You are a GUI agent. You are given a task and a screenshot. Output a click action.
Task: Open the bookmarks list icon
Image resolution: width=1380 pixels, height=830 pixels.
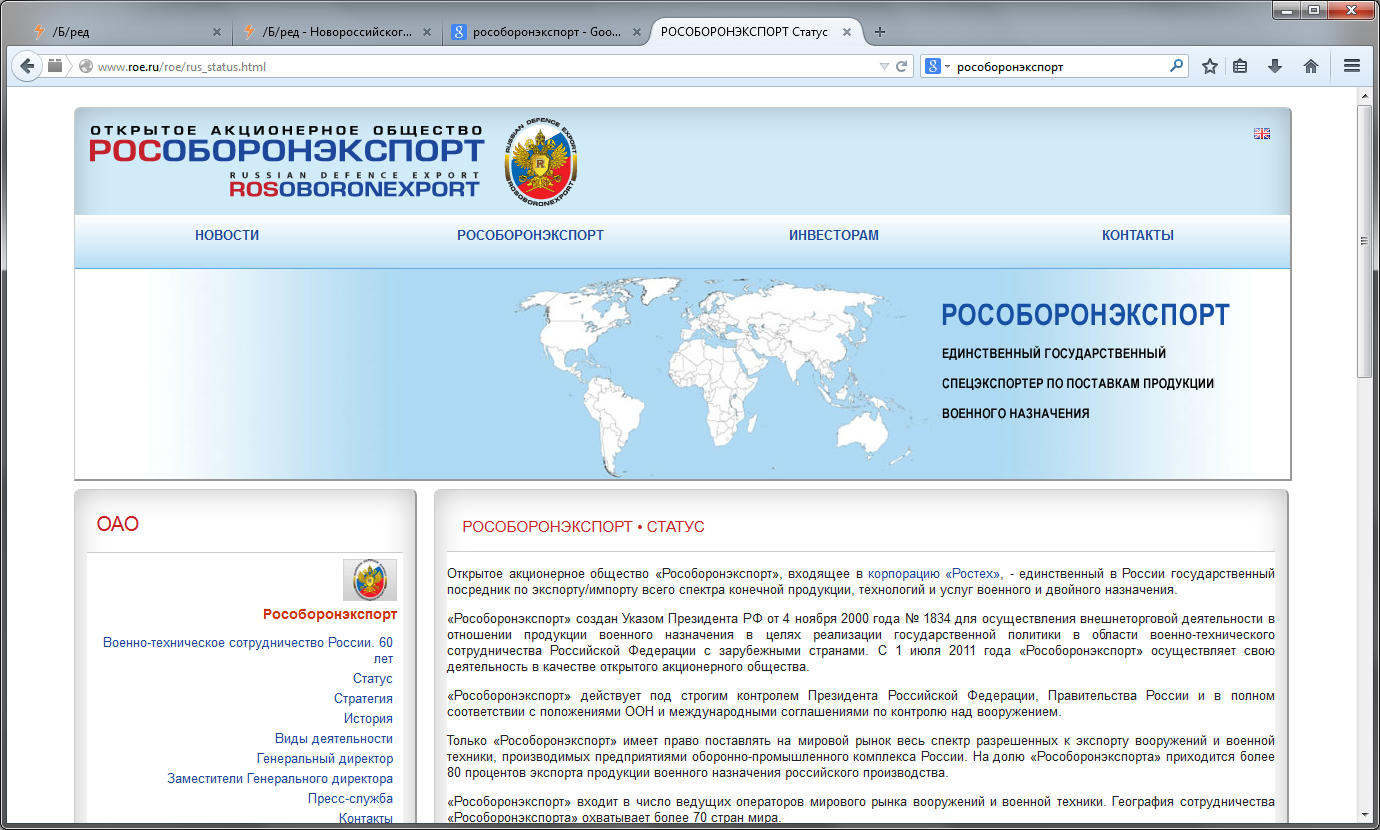point(1240,67)
